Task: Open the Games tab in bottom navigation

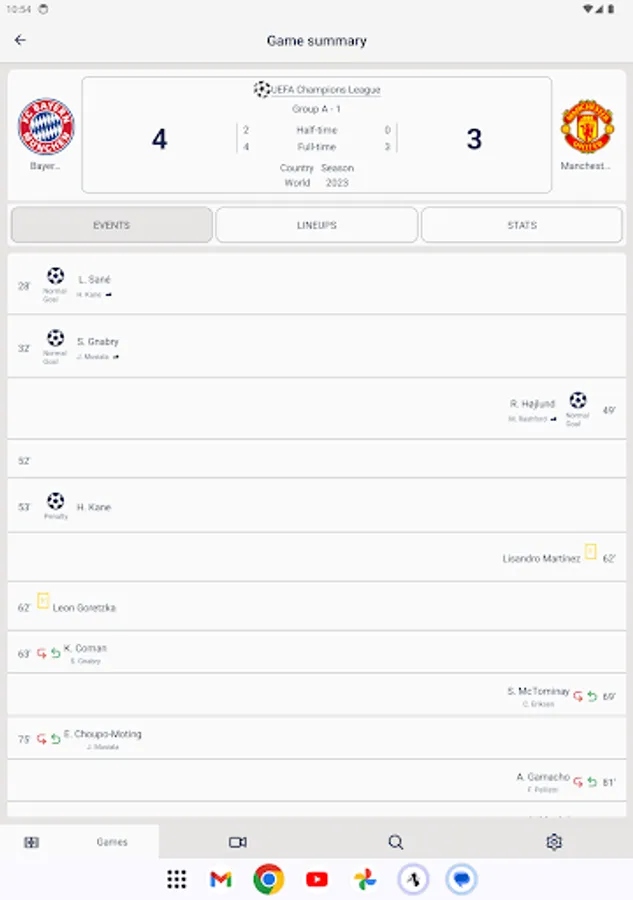Action: click(111, 841)
